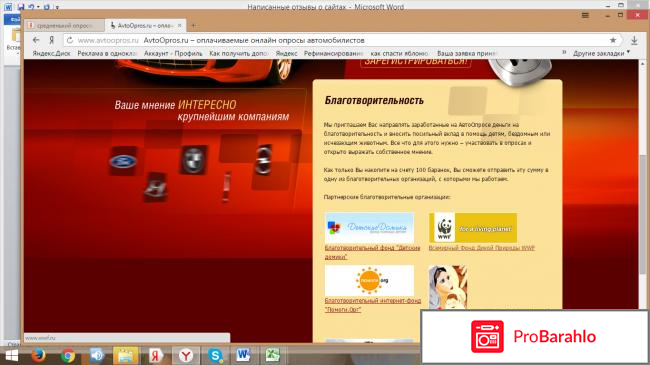The width and height of the screenshot is (650, 365).
Task: Open the Ваша заявка прин… bookmark
Action: [x=466, y=54]
